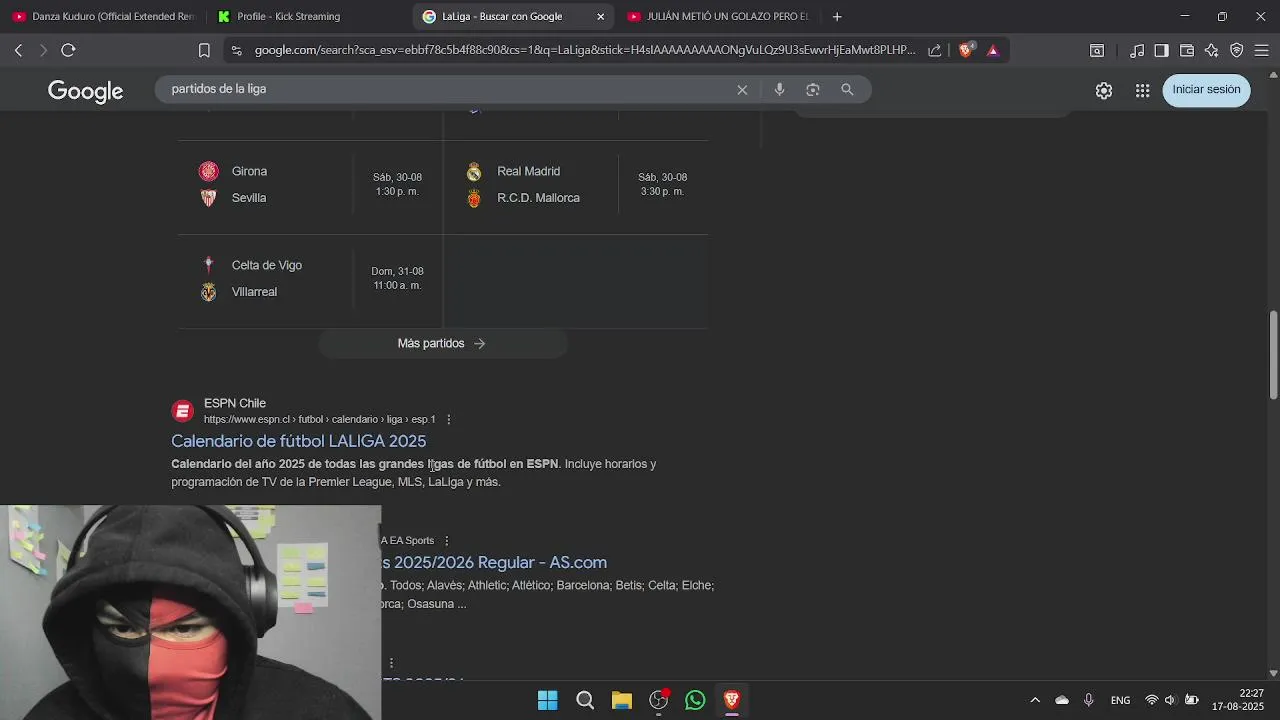This screenshot has height=720, width=1280.
Task: Open Brave VPN shield icon
Action: click(1237, 50)
